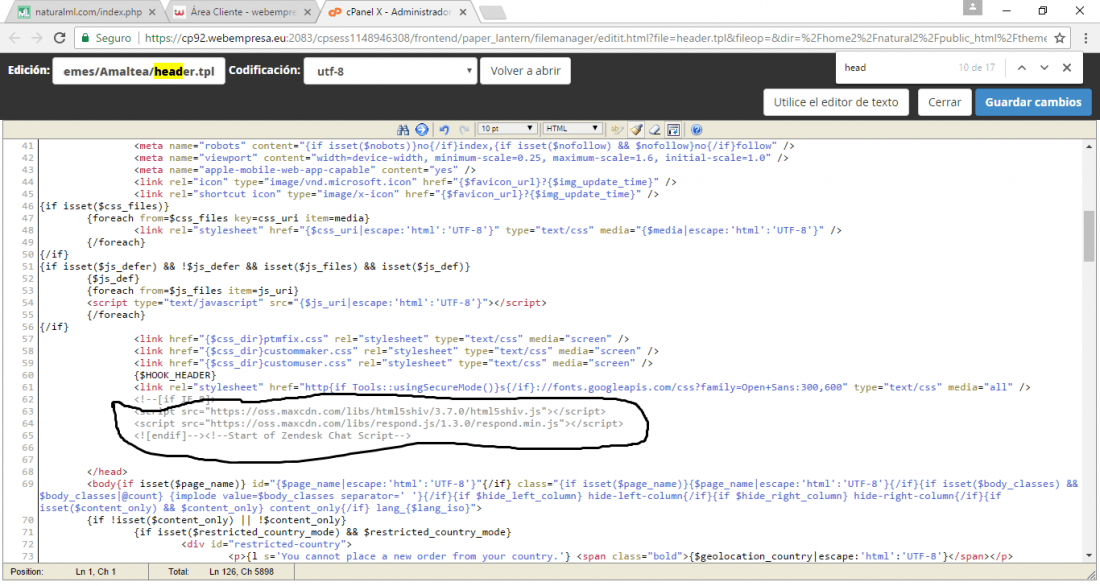1100x586 pixels.
Task: Open the utf-8 encoding dropdown
Action: [390, 71]
